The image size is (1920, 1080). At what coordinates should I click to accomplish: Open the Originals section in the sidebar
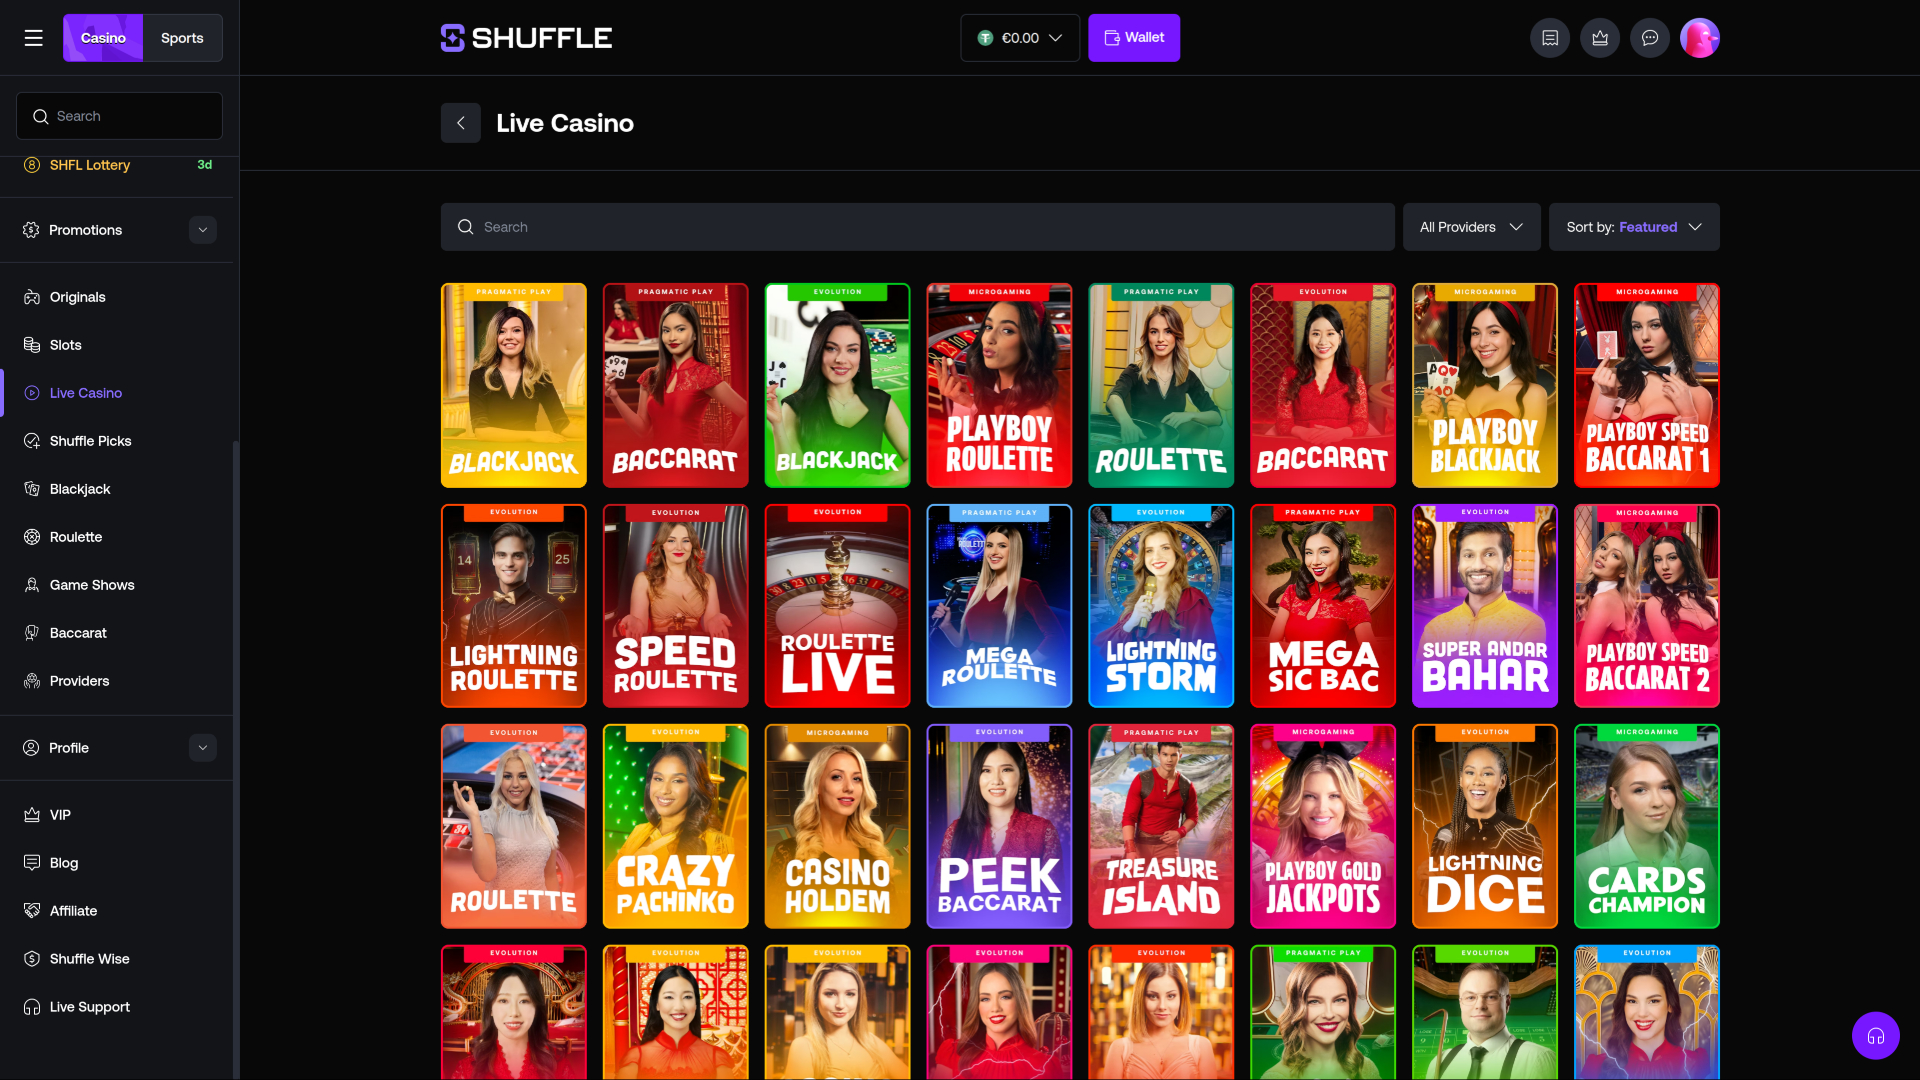point(76,296)
